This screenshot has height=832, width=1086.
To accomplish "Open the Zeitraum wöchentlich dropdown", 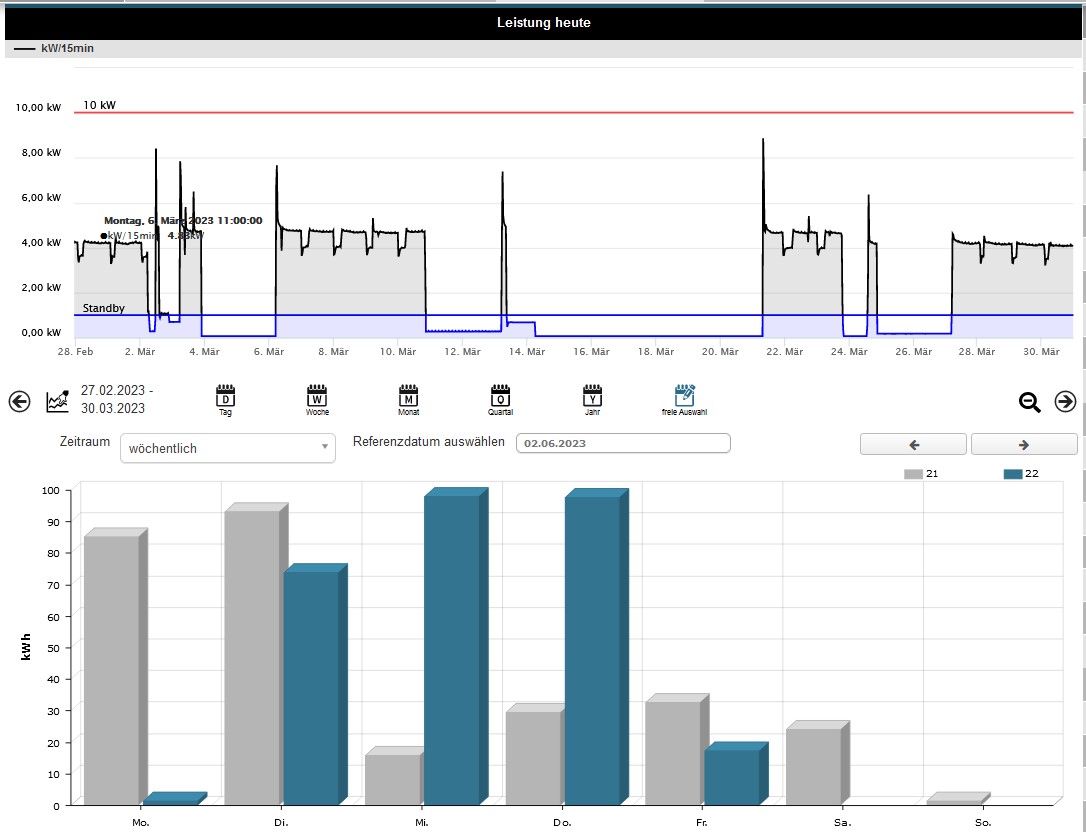I will tap(228, 448).
